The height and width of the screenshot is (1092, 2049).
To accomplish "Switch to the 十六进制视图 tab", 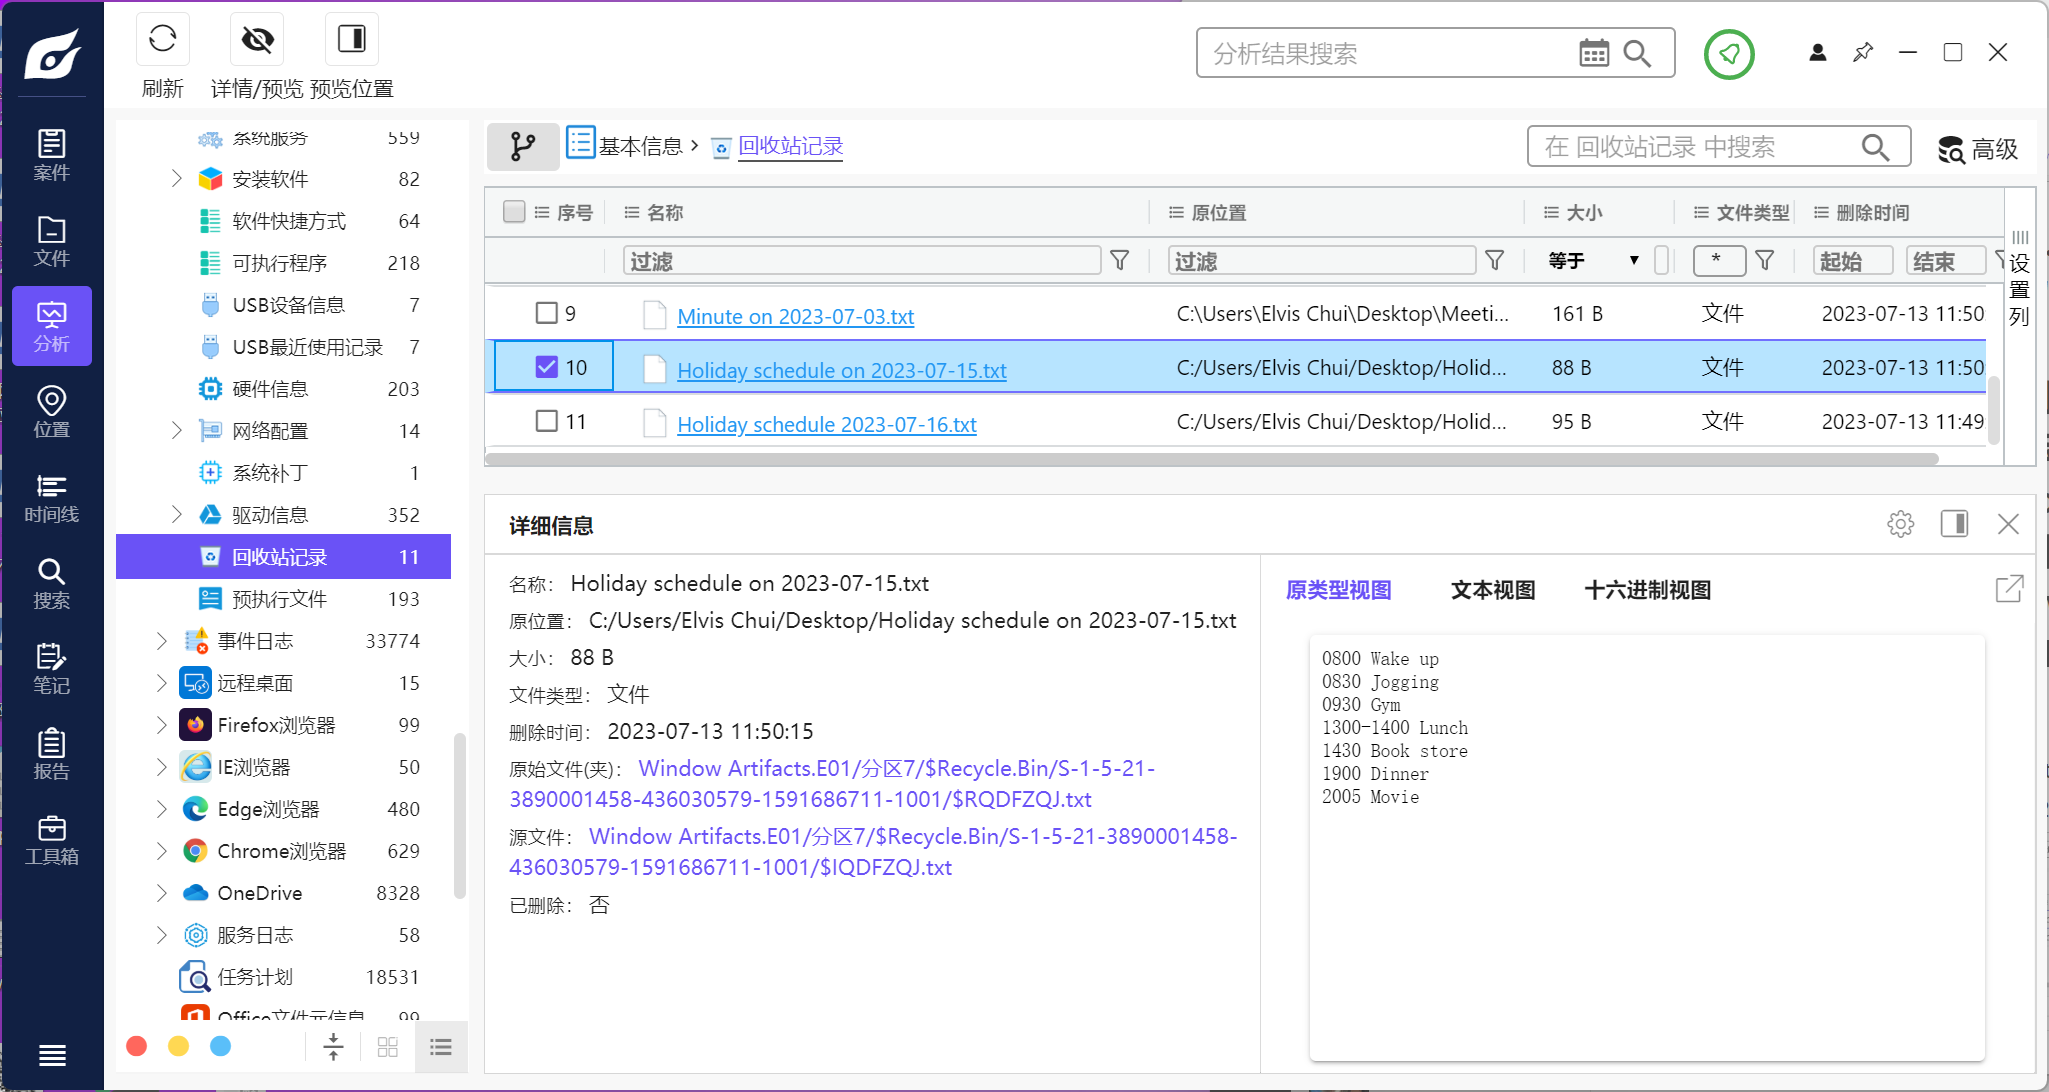I will pos(1647,590).
